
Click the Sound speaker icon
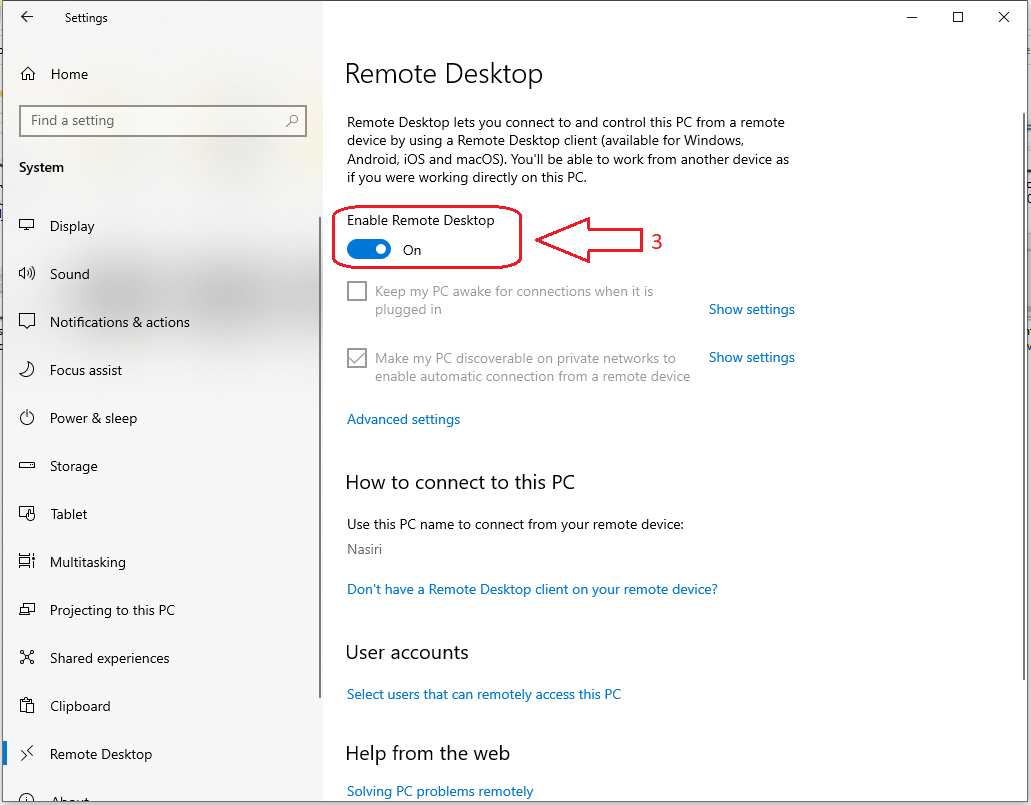pyautogui.click(x=28, y=274)
